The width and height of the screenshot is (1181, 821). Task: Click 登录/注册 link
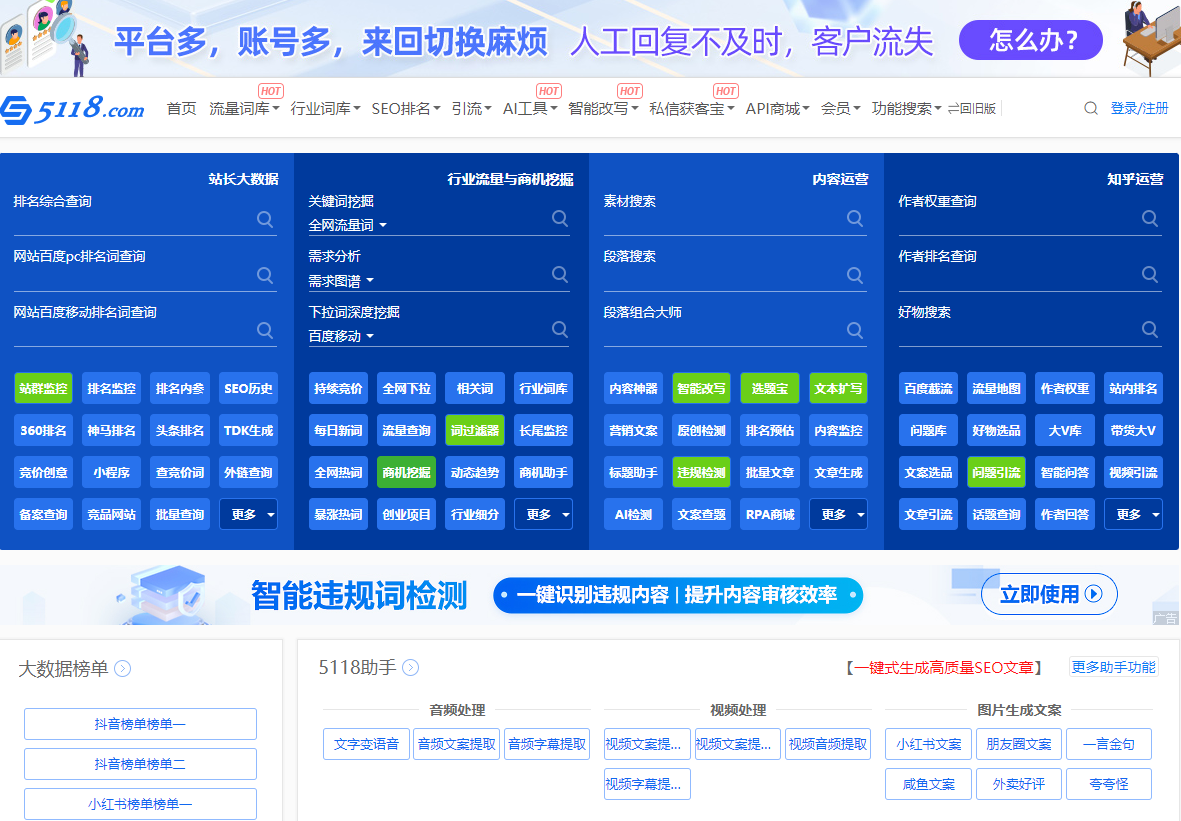(x=1139, y=108)
